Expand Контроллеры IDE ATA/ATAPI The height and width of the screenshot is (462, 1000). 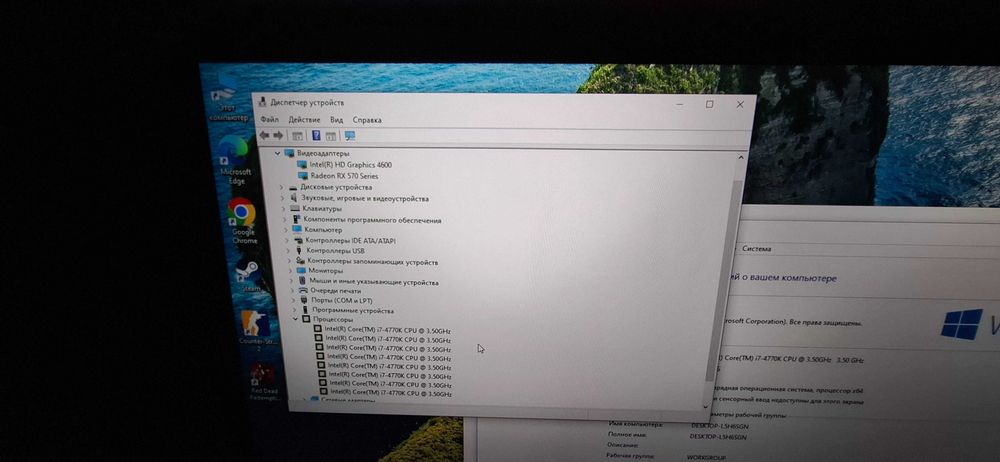288,241
